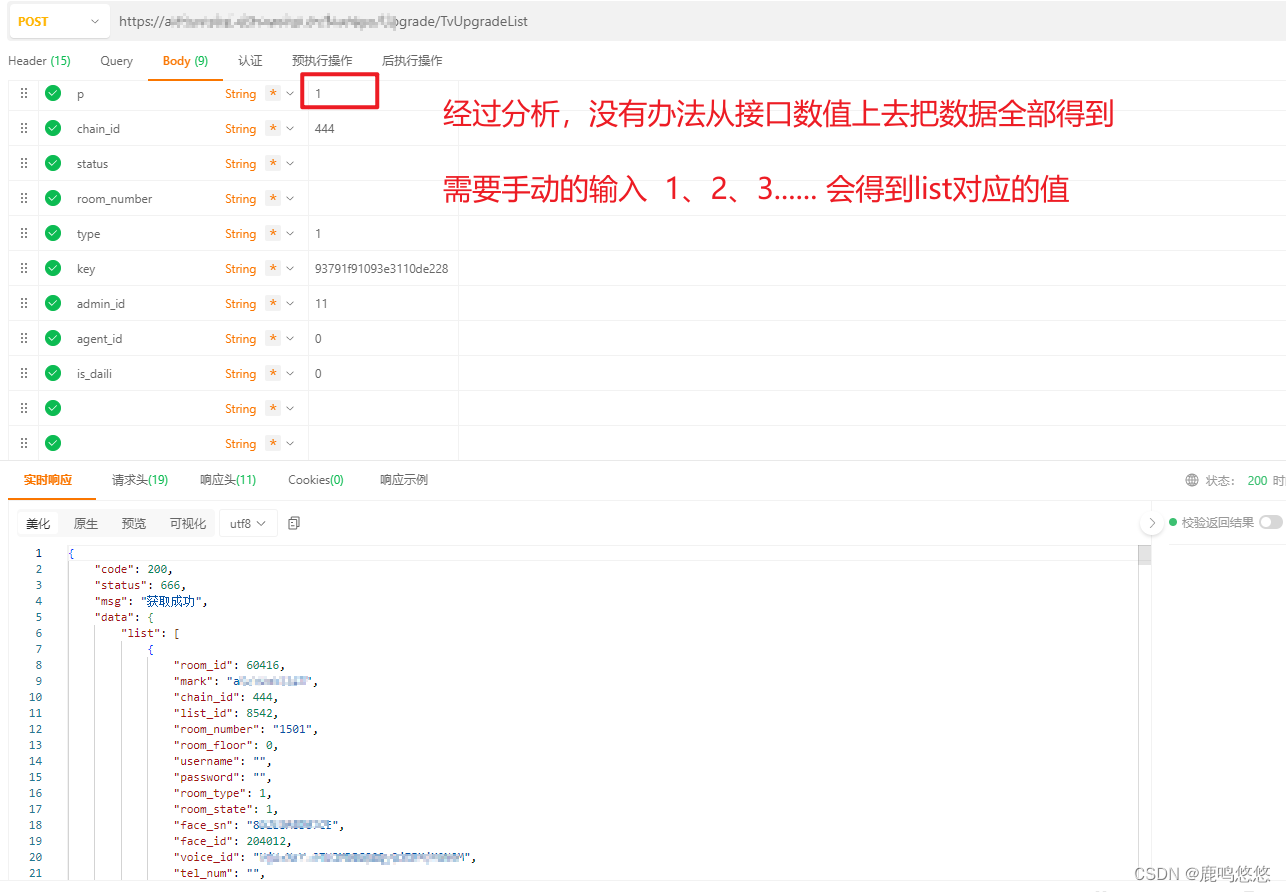1286x892 pixels.
Task: Grab the drag handle of key row
Action: [24, 268]
